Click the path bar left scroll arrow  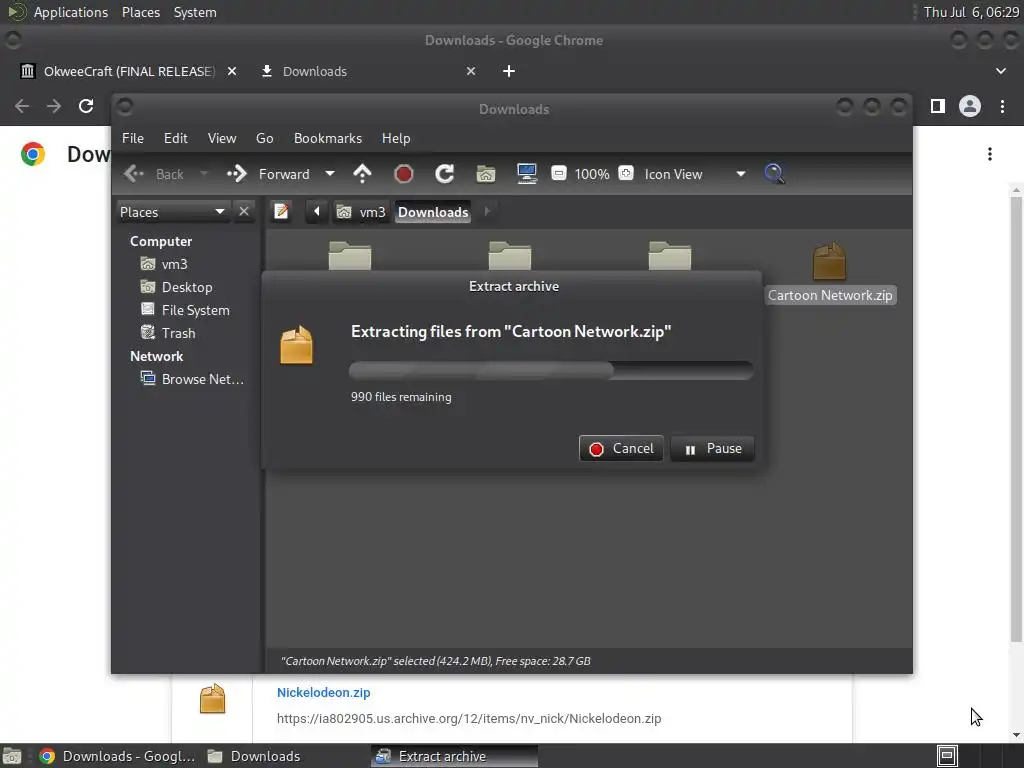(x=317, y=212)
